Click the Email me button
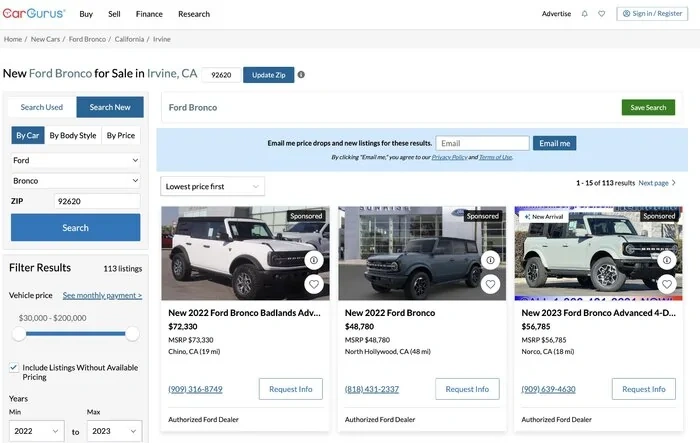The height and width of the screenshot is (443, 700). tap(554, 143)
